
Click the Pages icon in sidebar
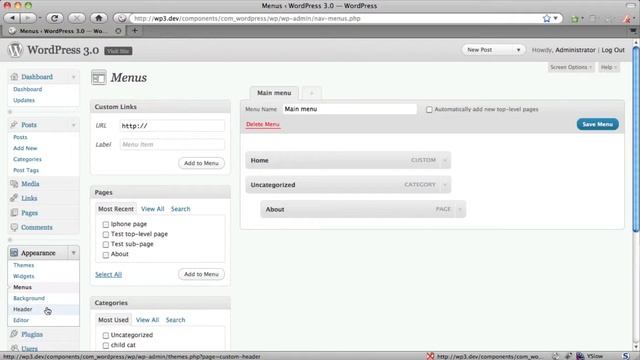(14, 213)
